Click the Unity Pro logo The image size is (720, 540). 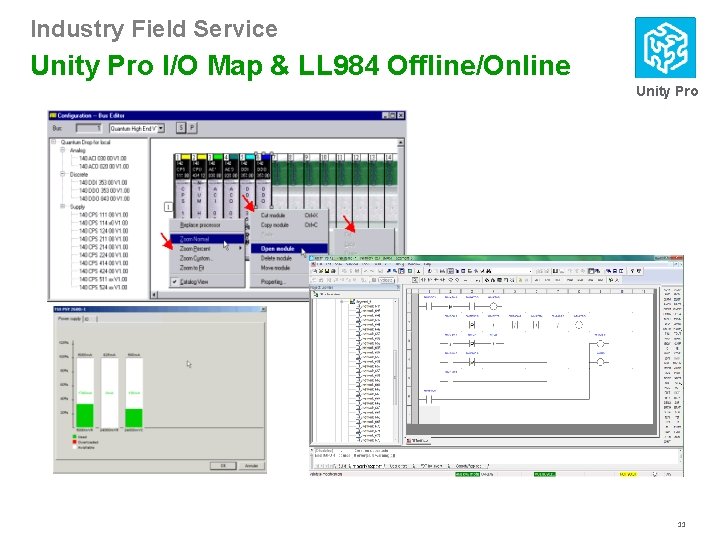click(665, 48)
